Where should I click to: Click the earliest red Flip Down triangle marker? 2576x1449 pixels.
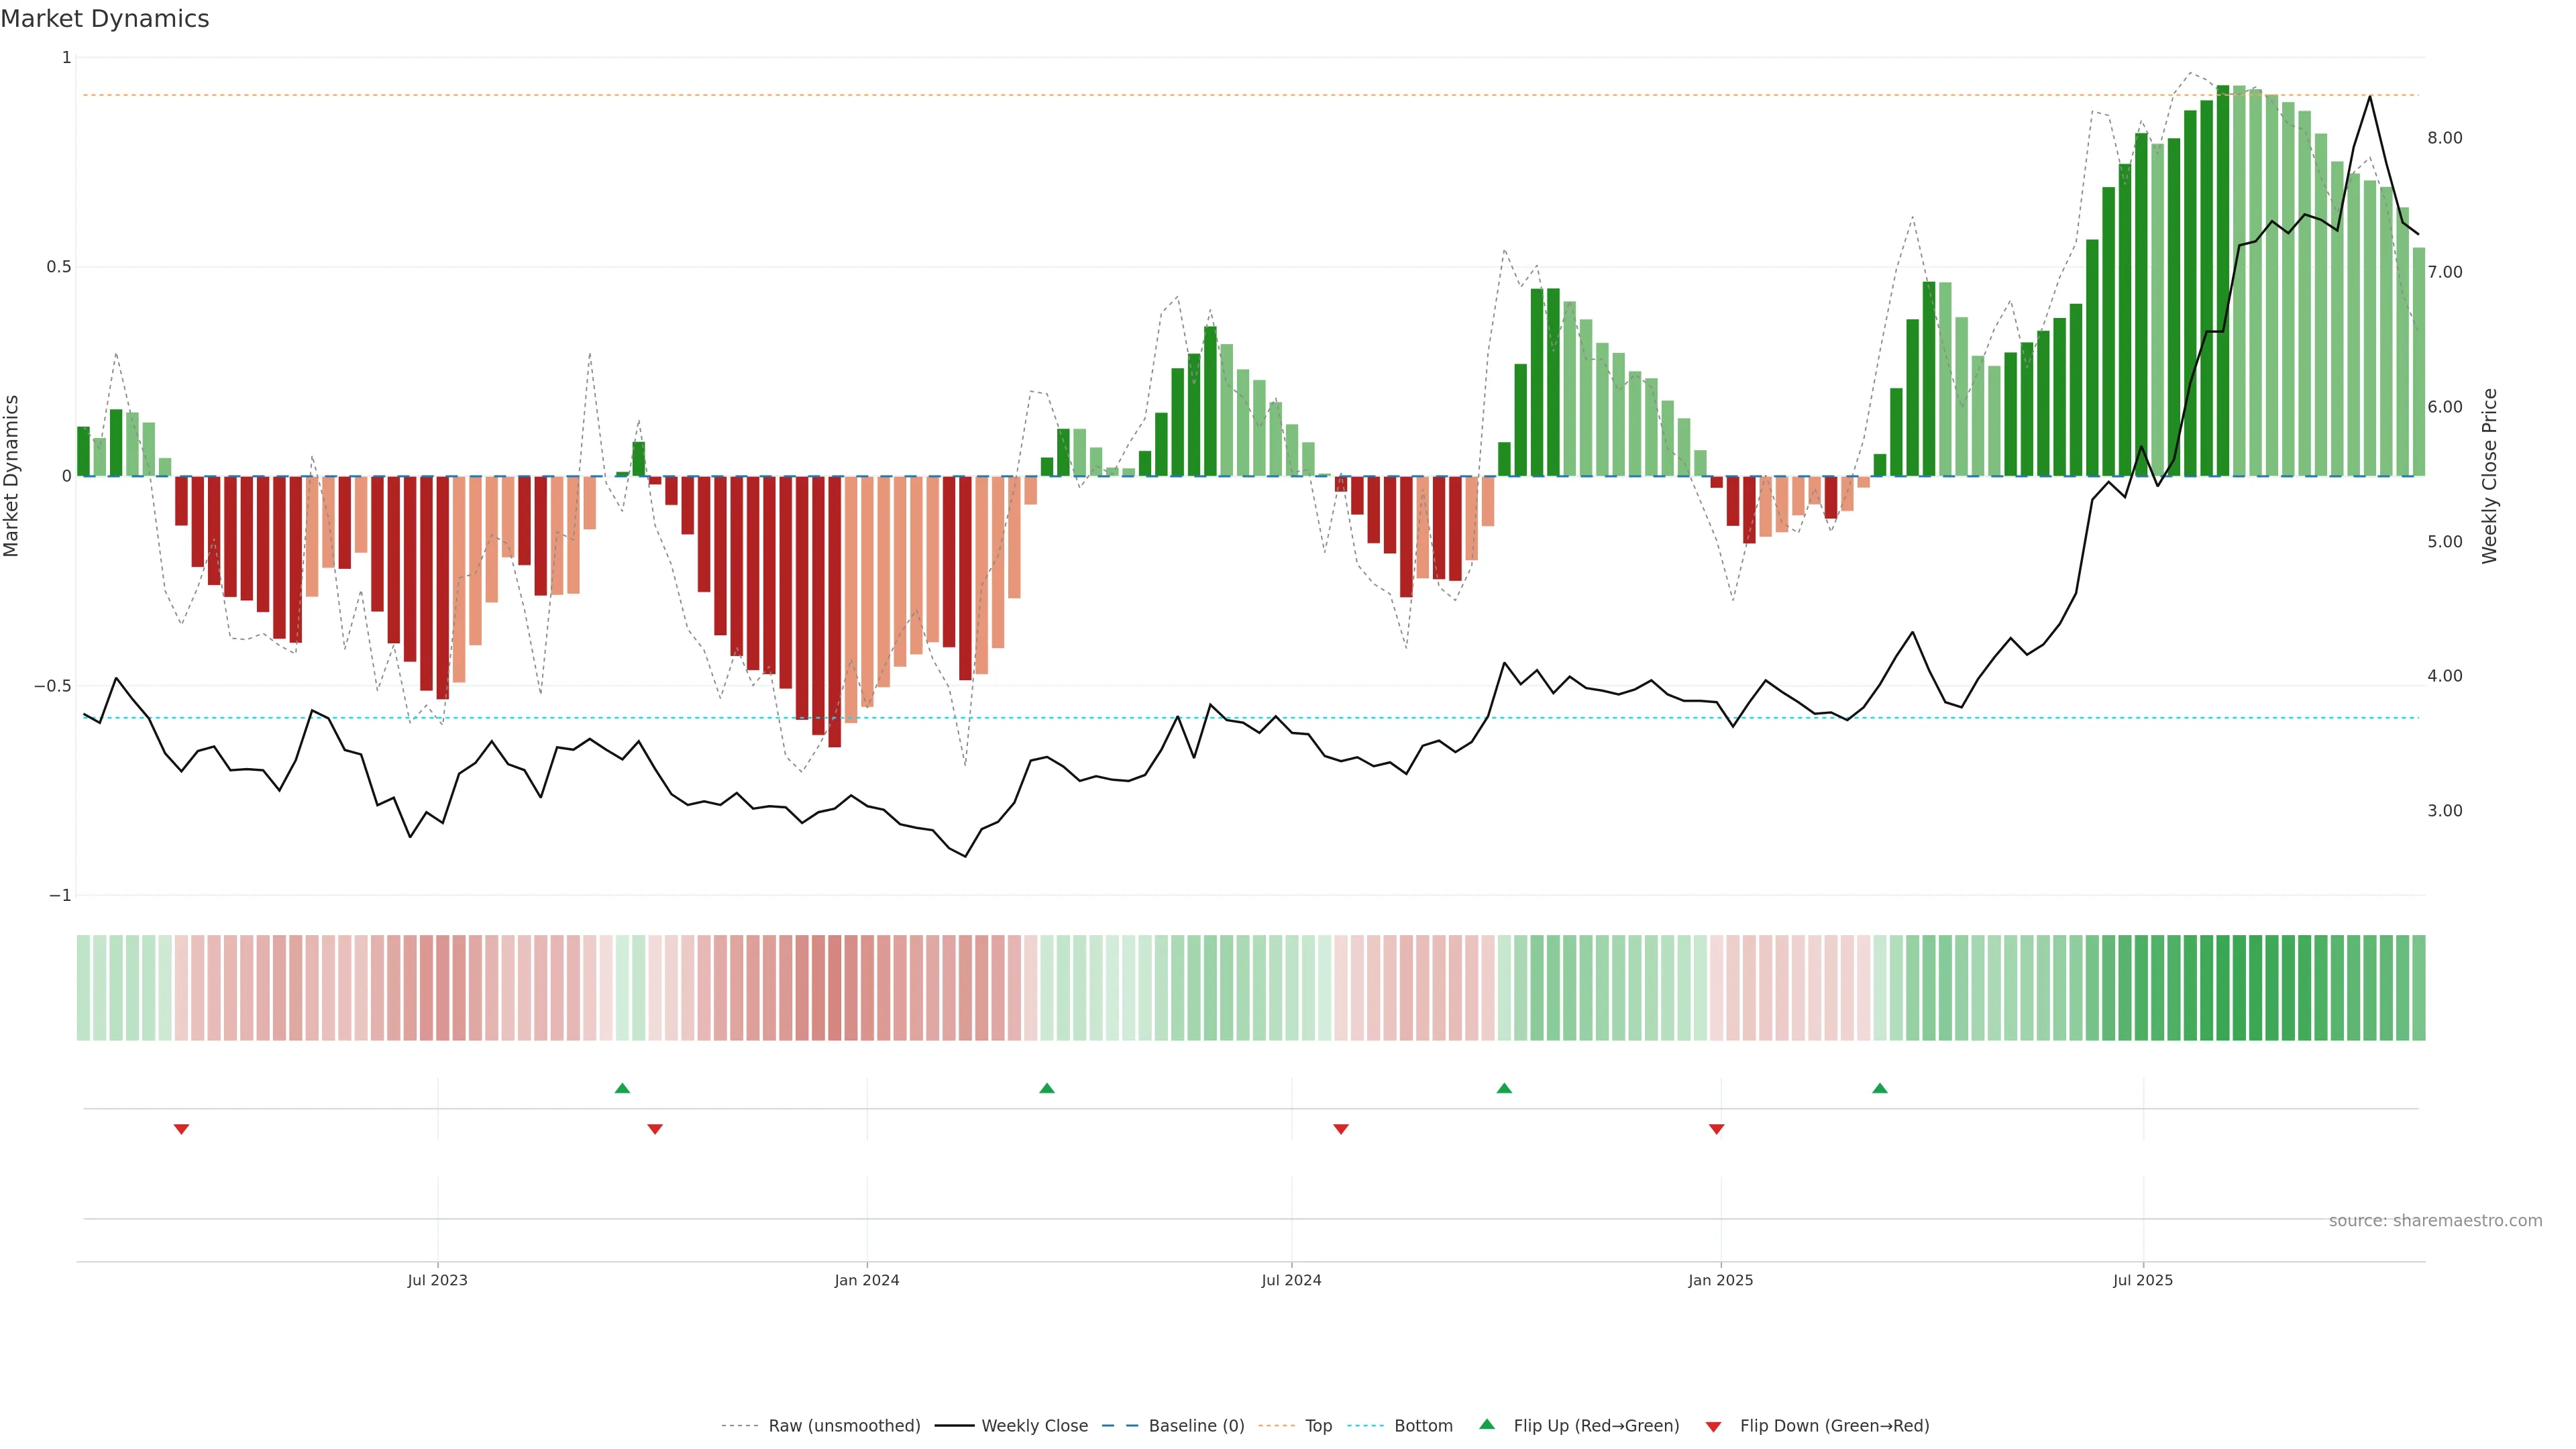pyautogui.click(x=181, y=1129)
